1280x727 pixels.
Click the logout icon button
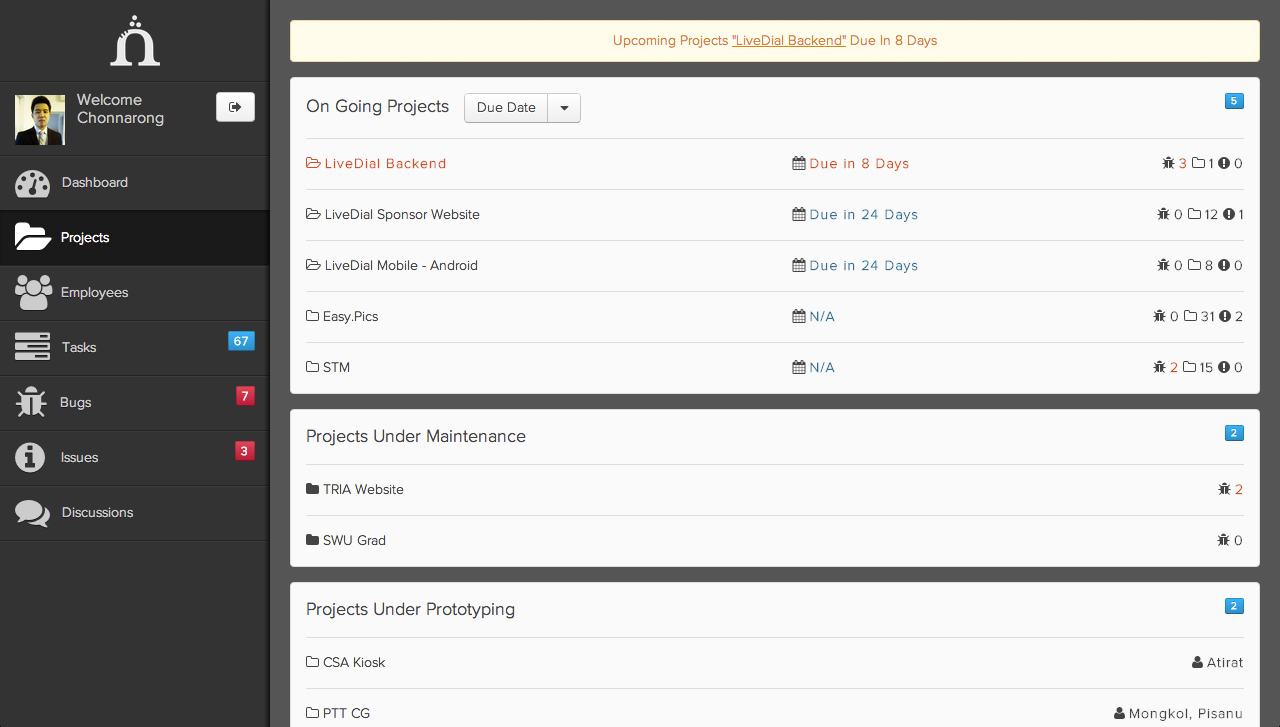(235, 107)
